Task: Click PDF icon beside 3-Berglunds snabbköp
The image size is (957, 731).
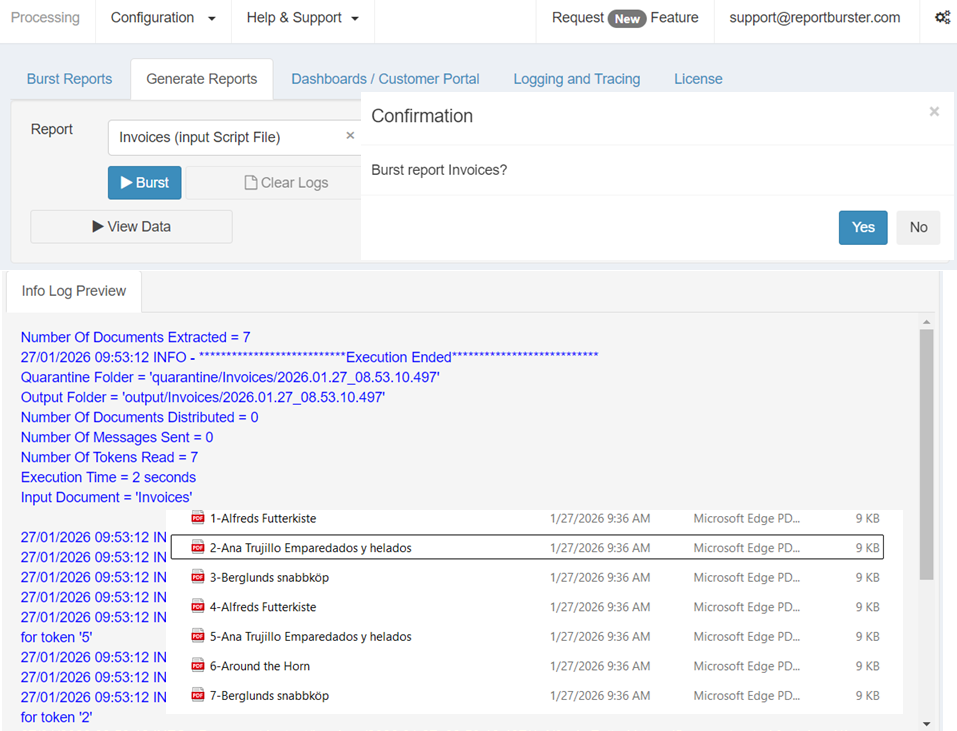Action: 198,577
